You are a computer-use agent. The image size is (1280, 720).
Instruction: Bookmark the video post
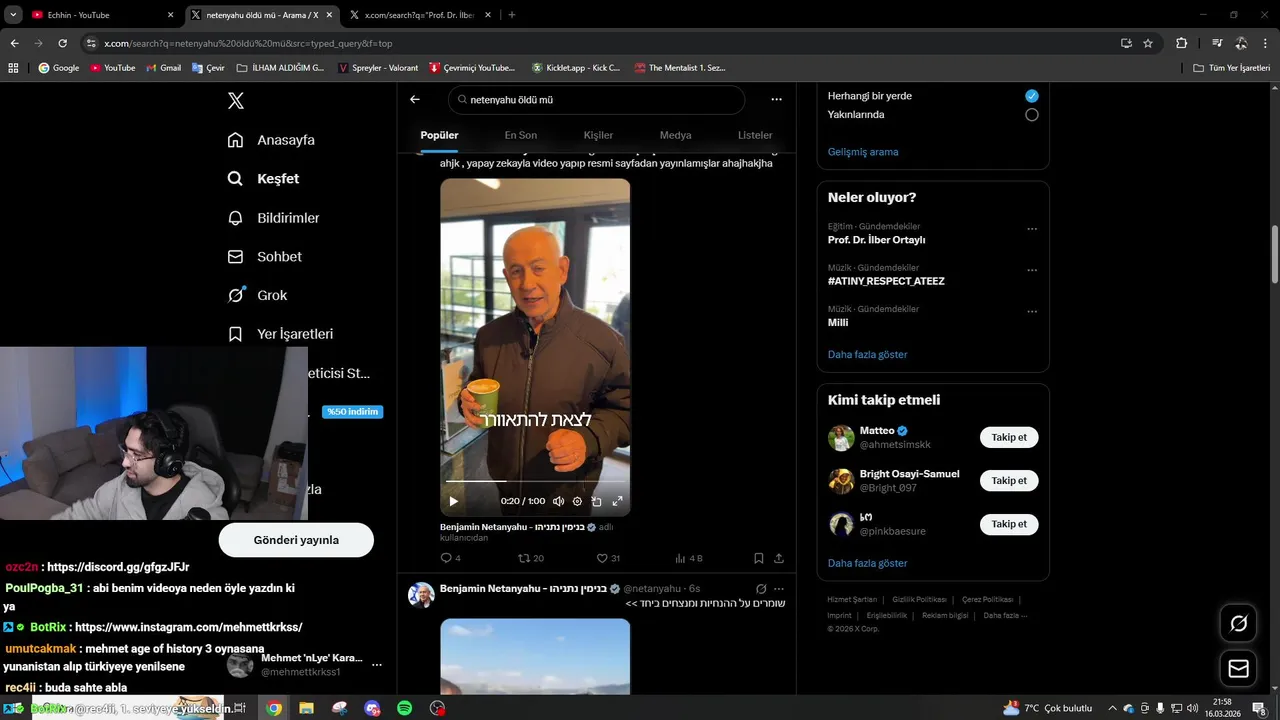(x=759, y=558)
